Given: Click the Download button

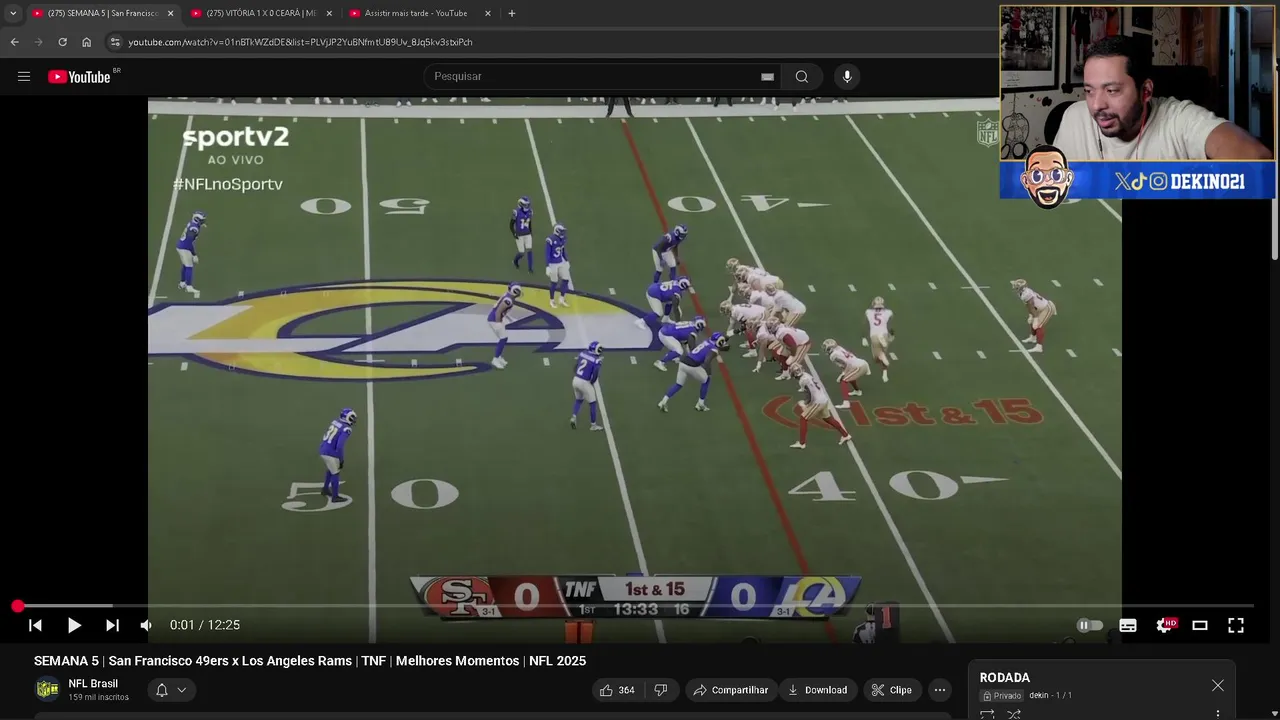Looking at the screenshot, I should pyautogui.click(x=818, y=690).
